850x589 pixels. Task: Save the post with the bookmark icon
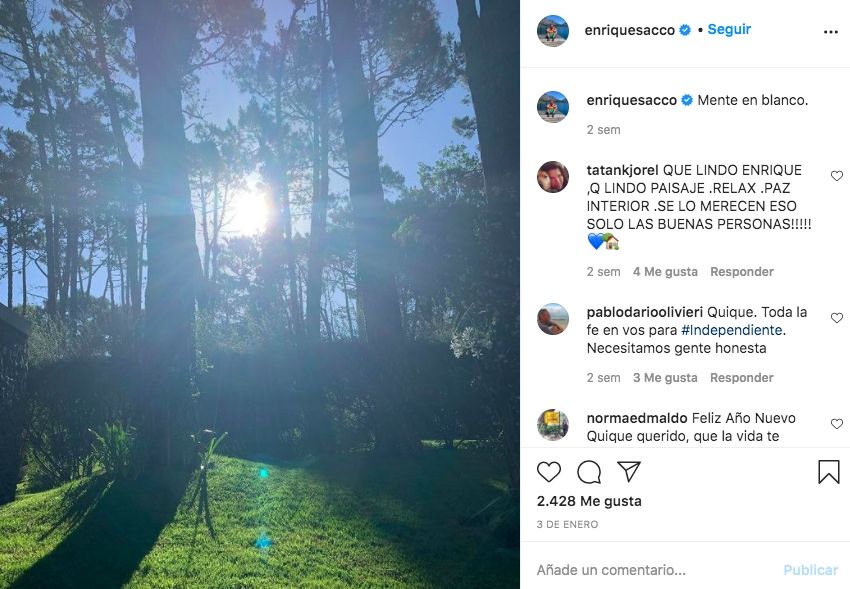[828, 472]
